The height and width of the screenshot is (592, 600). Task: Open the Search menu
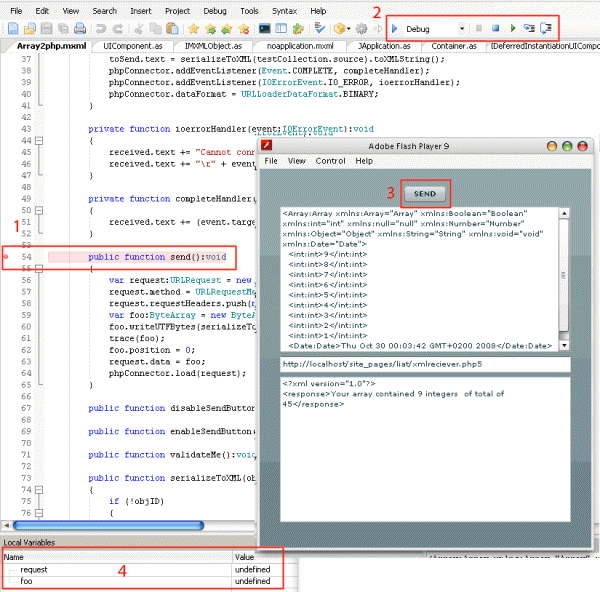pos(104,11)
